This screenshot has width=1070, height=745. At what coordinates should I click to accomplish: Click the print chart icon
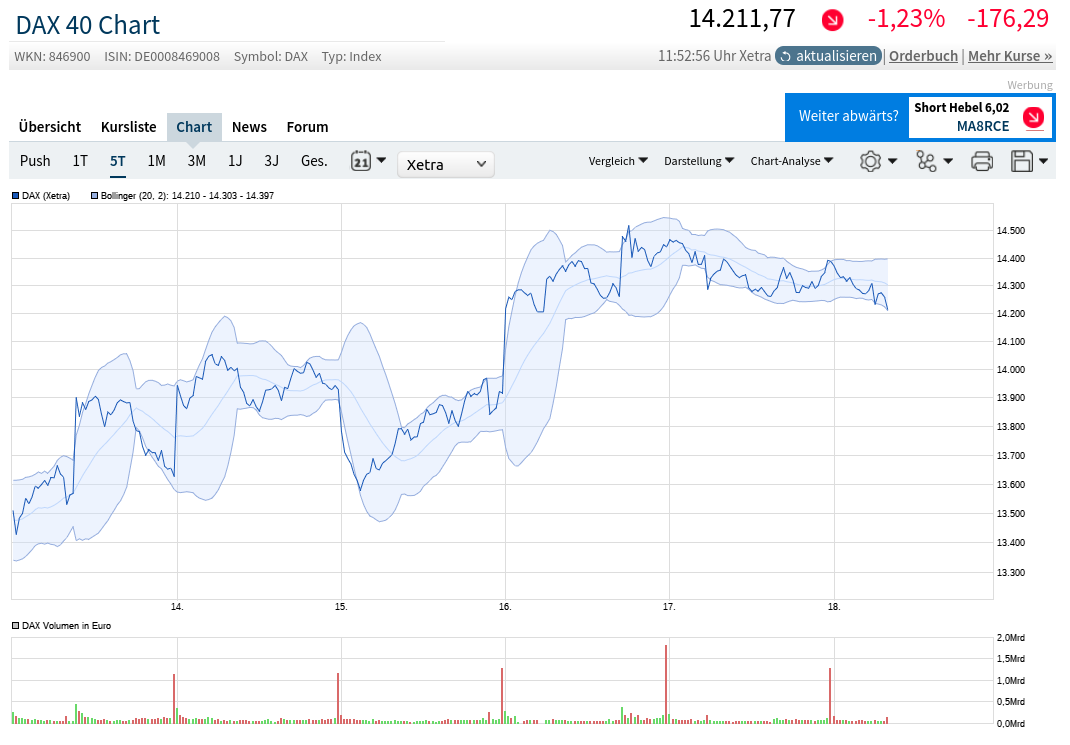[981, 161]
